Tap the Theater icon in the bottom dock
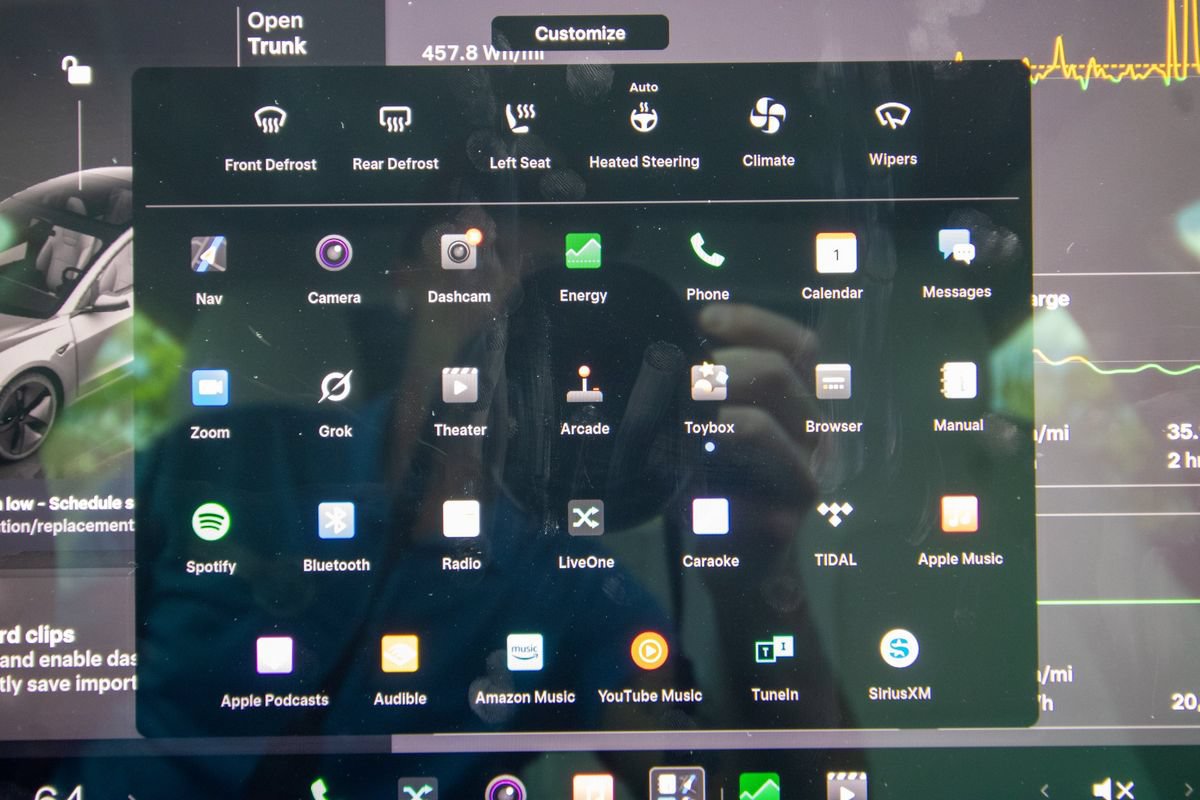Viewport: 1200px width, 800px height. (846, 787)
